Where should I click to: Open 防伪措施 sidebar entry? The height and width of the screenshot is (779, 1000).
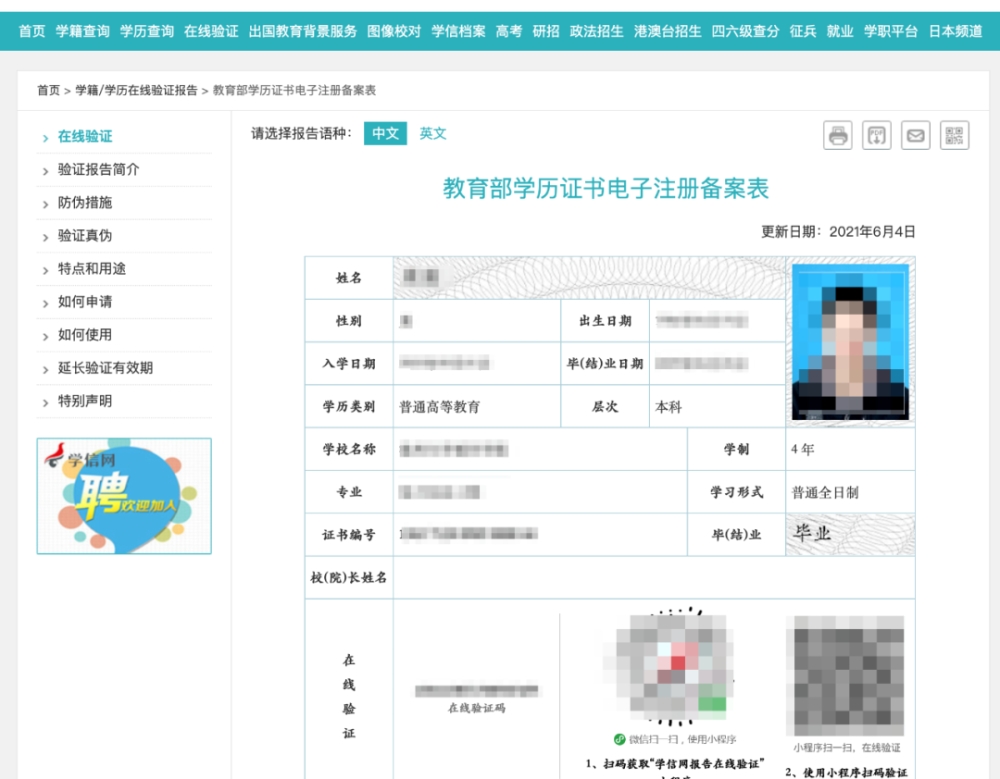click(x=85, y=202)
